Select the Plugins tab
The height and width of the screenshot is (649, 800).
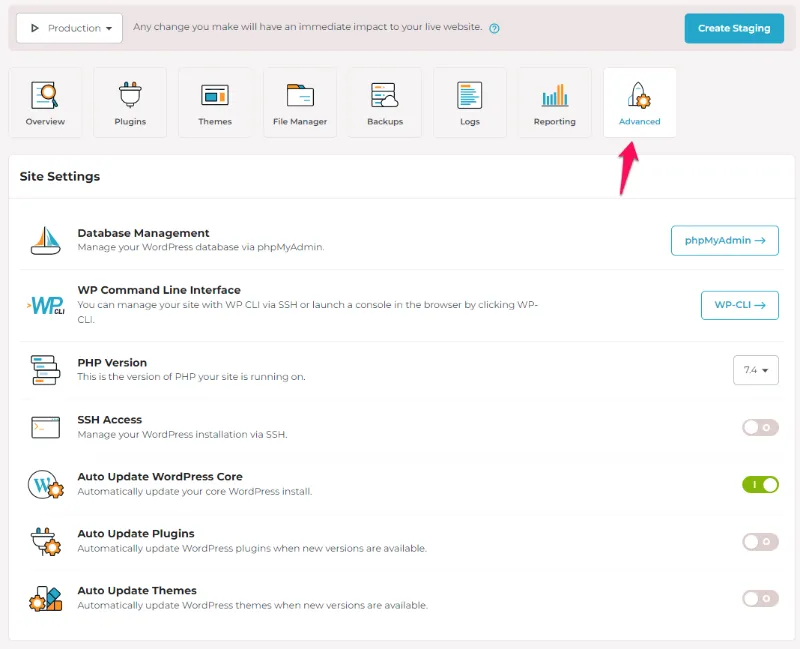[x=130, y=102]
